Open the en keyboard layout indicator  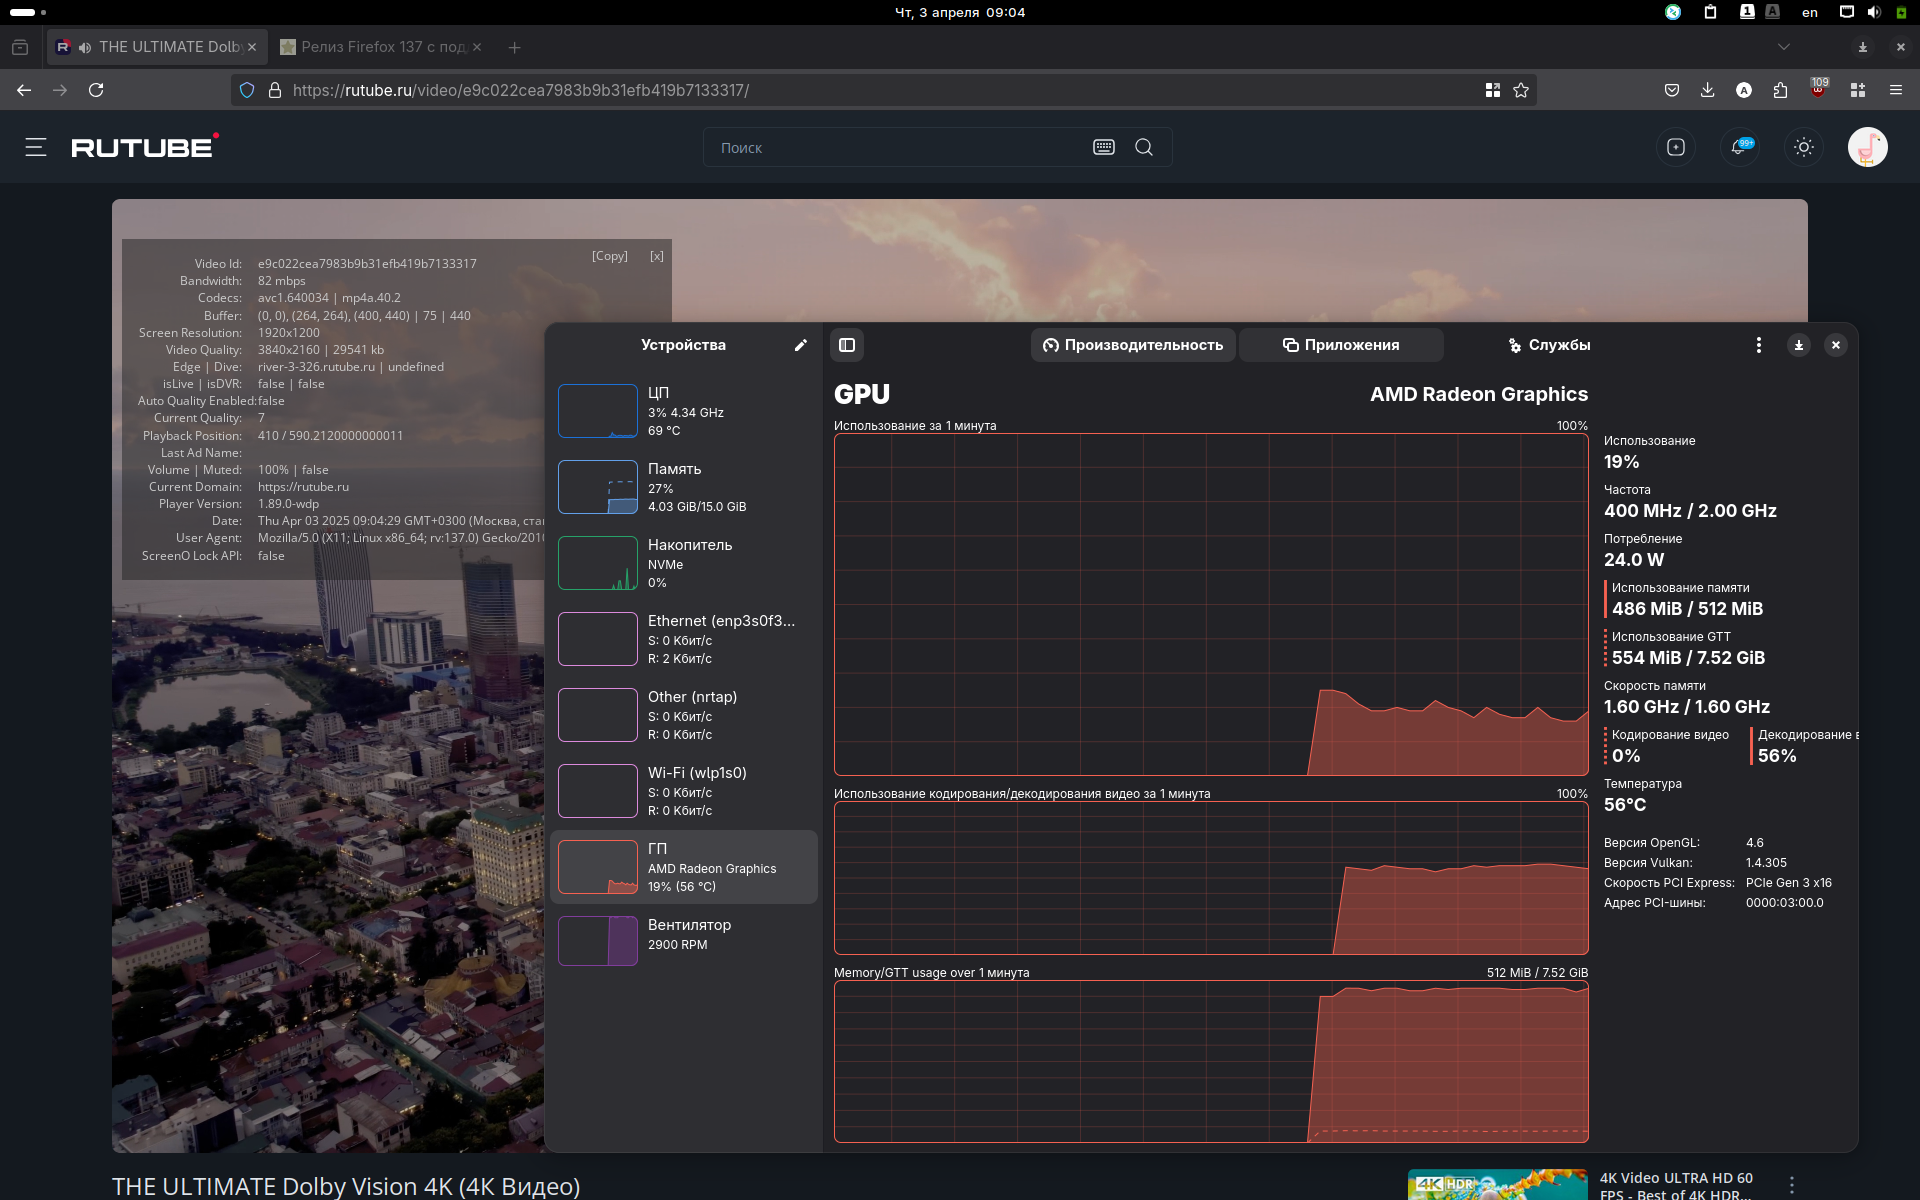click(x=1810, y=12)
